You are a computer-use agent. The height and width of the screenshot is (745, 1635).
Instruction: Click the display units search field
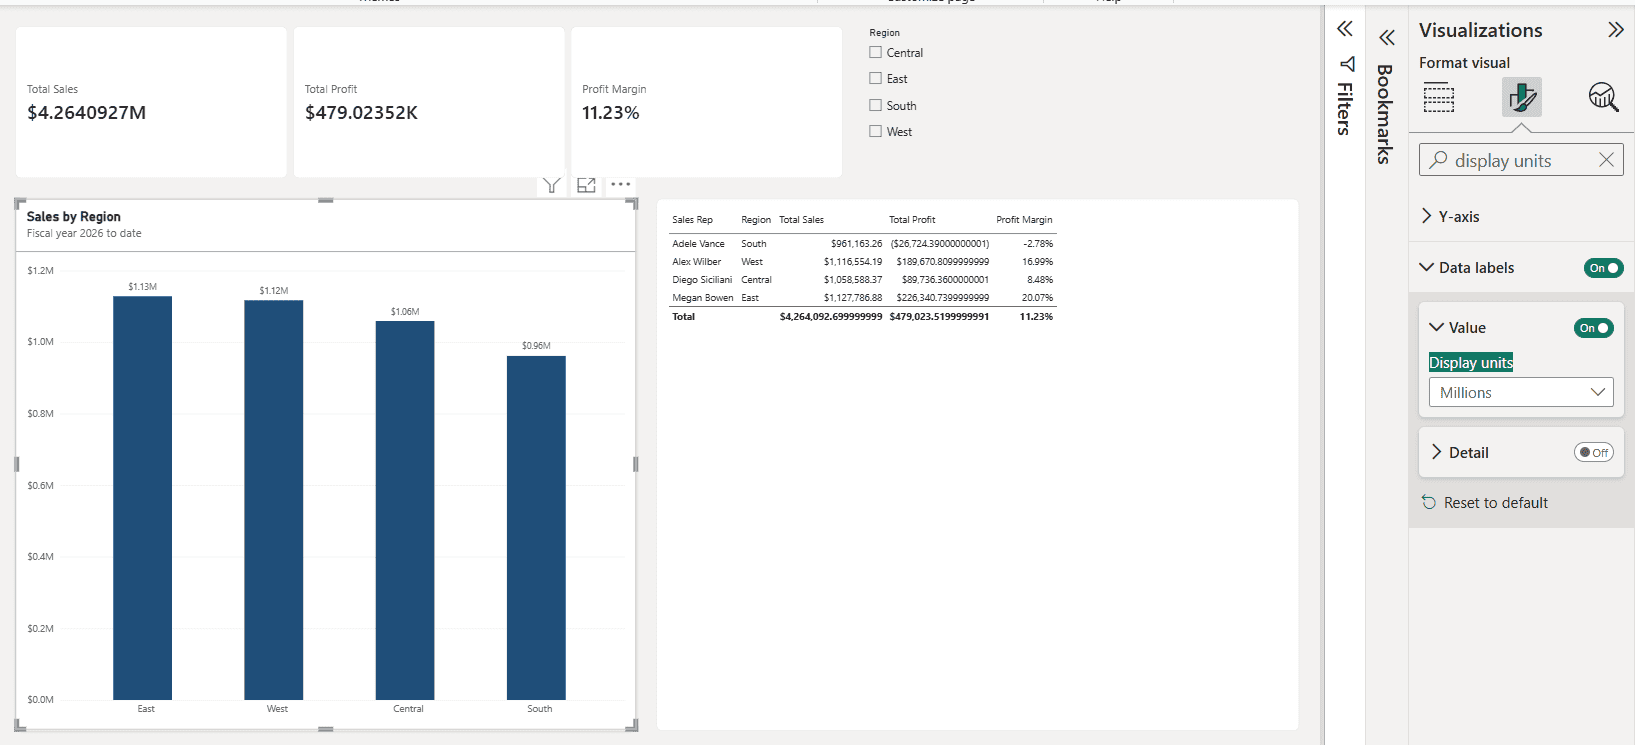click(1520, 160)
